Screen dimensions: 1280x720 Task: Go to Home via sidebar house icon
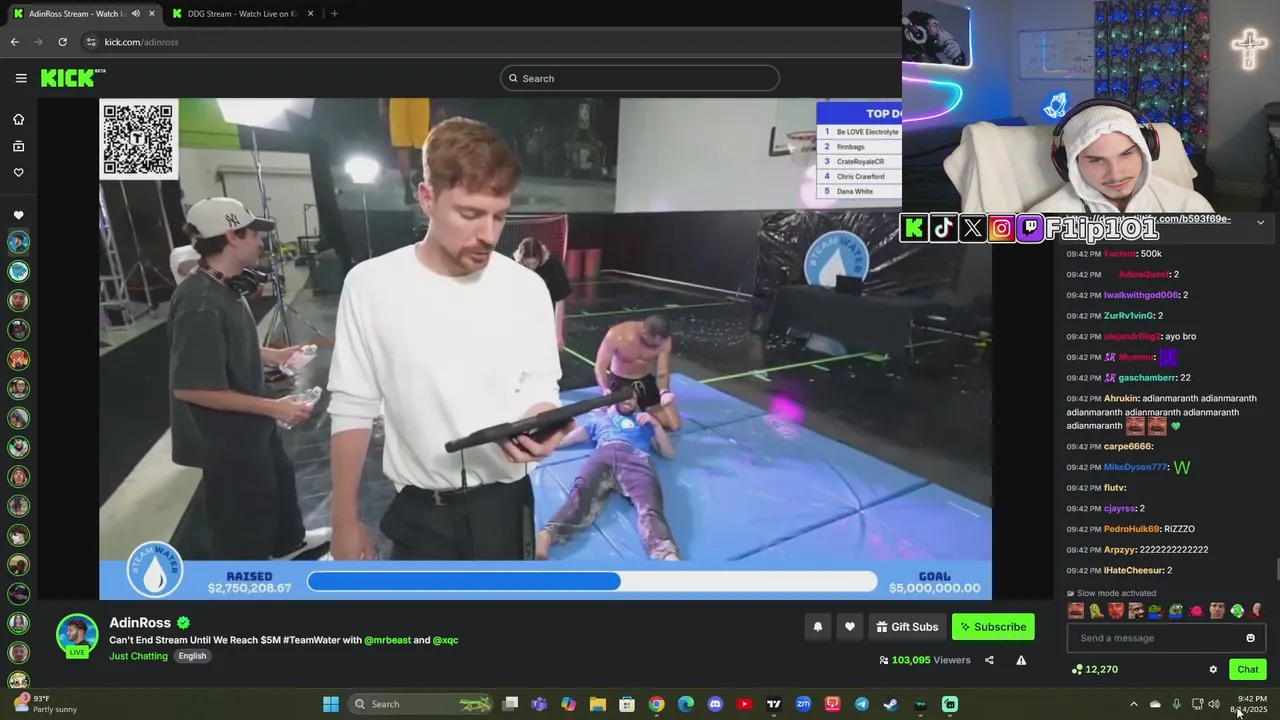[x=18, y=120]
